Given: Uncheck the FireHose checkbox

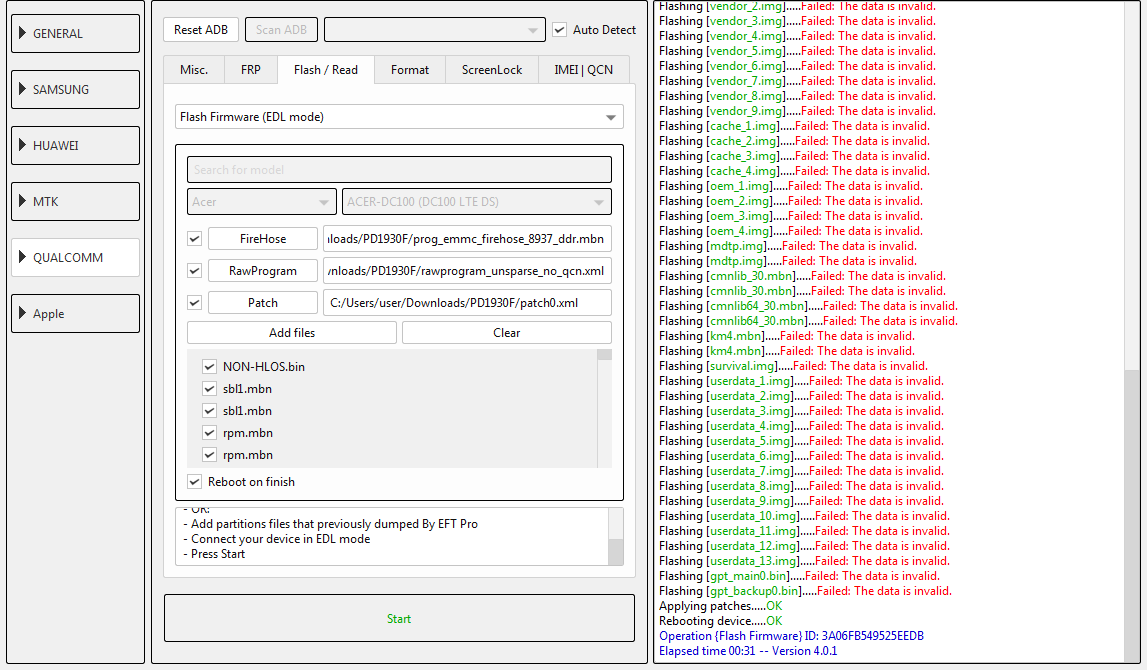Looking at the screenshot, I should click(x=194, y=238).
